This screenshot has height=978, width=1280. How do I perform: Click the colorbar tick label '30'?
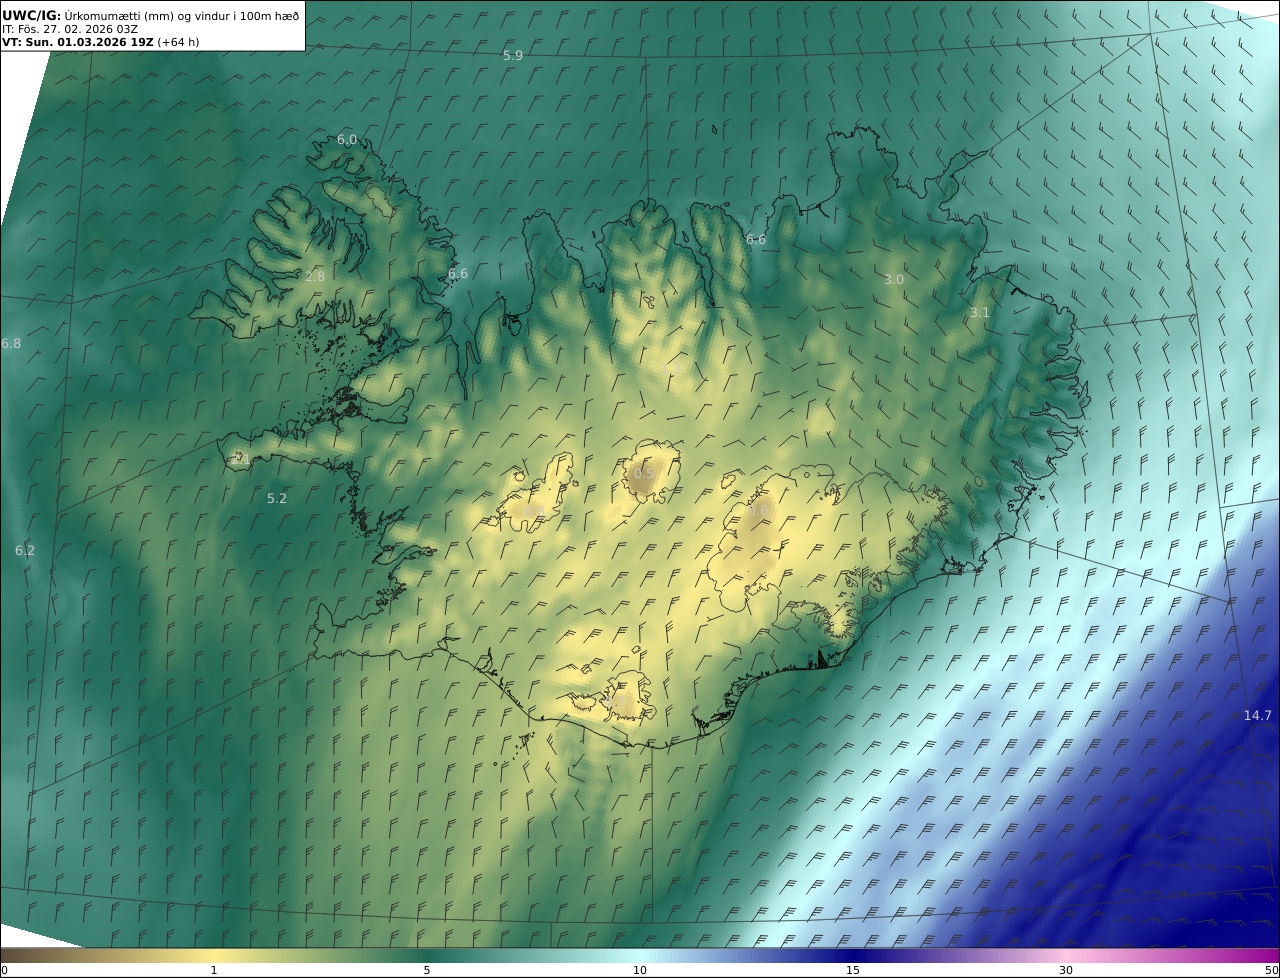(1066, 970)
